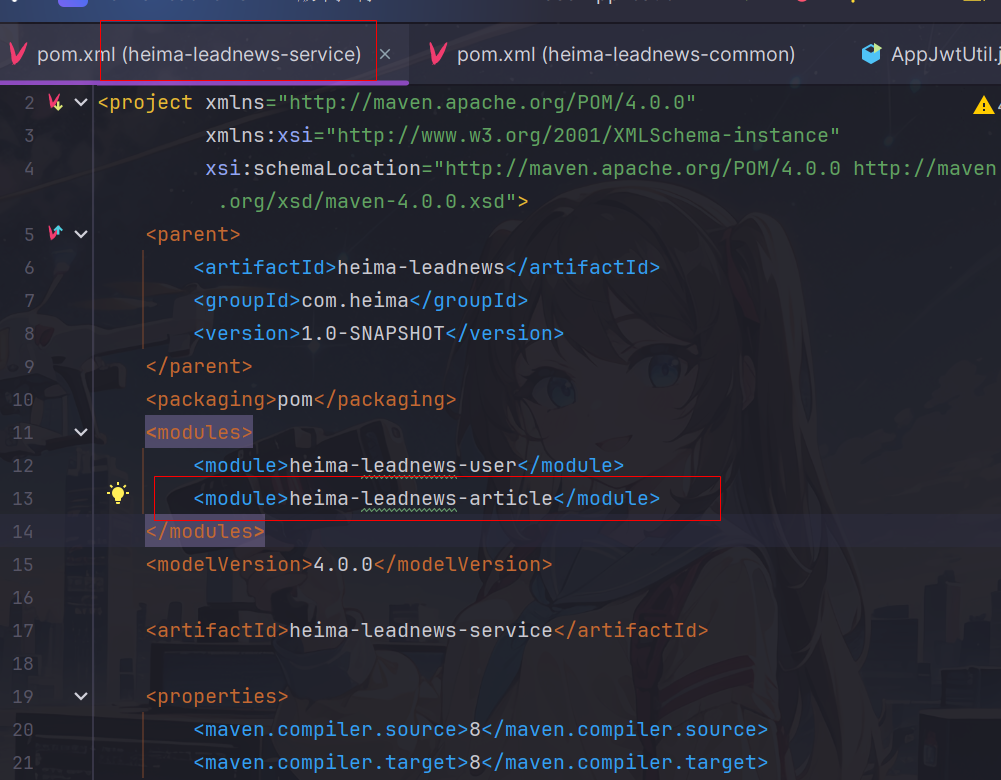Click the packaging pom value

click(x=295, y=400)
